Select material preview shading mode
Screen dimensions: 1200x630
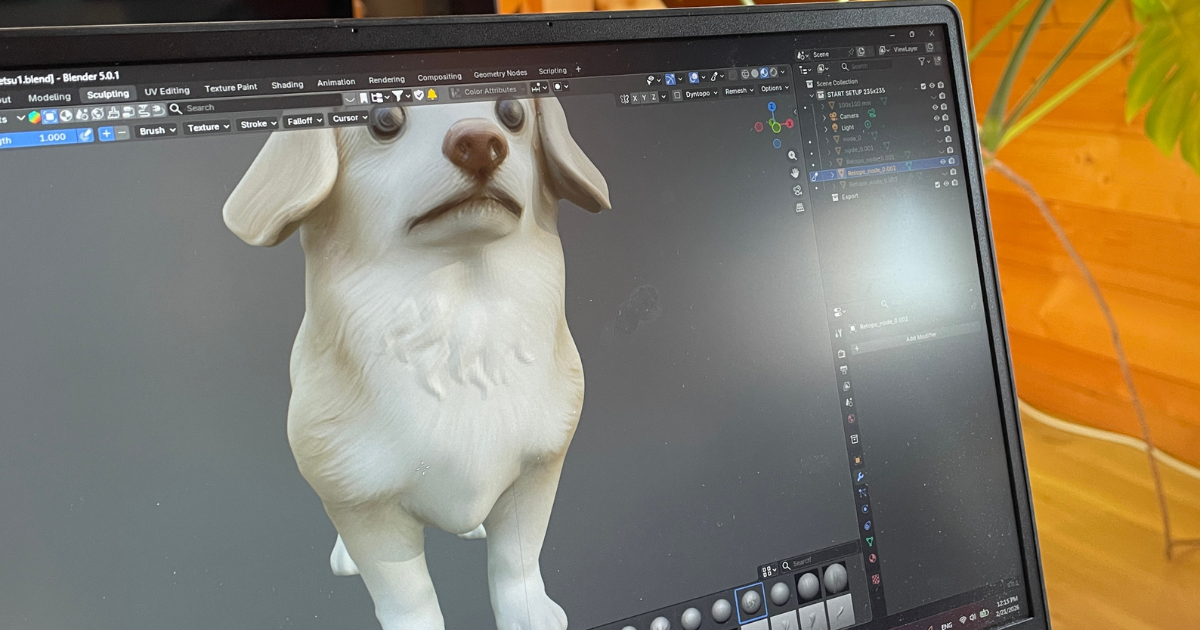coord(764,73)
